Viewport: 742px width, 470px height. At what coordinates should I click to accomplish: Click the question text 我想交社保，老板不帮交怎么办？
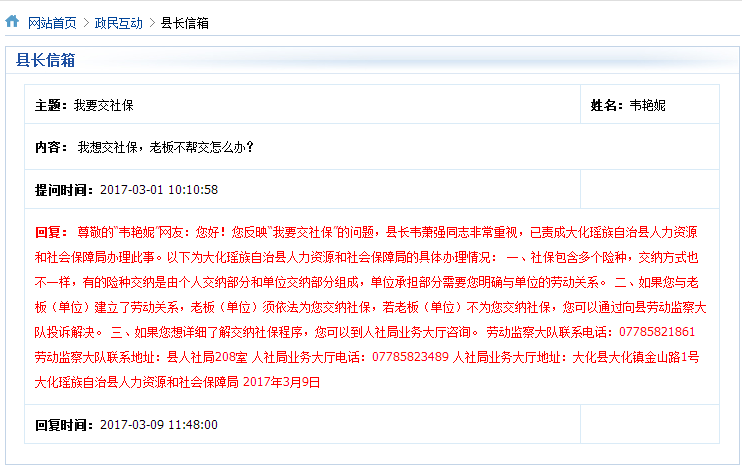pyautogui.click(x=166, y=147)
